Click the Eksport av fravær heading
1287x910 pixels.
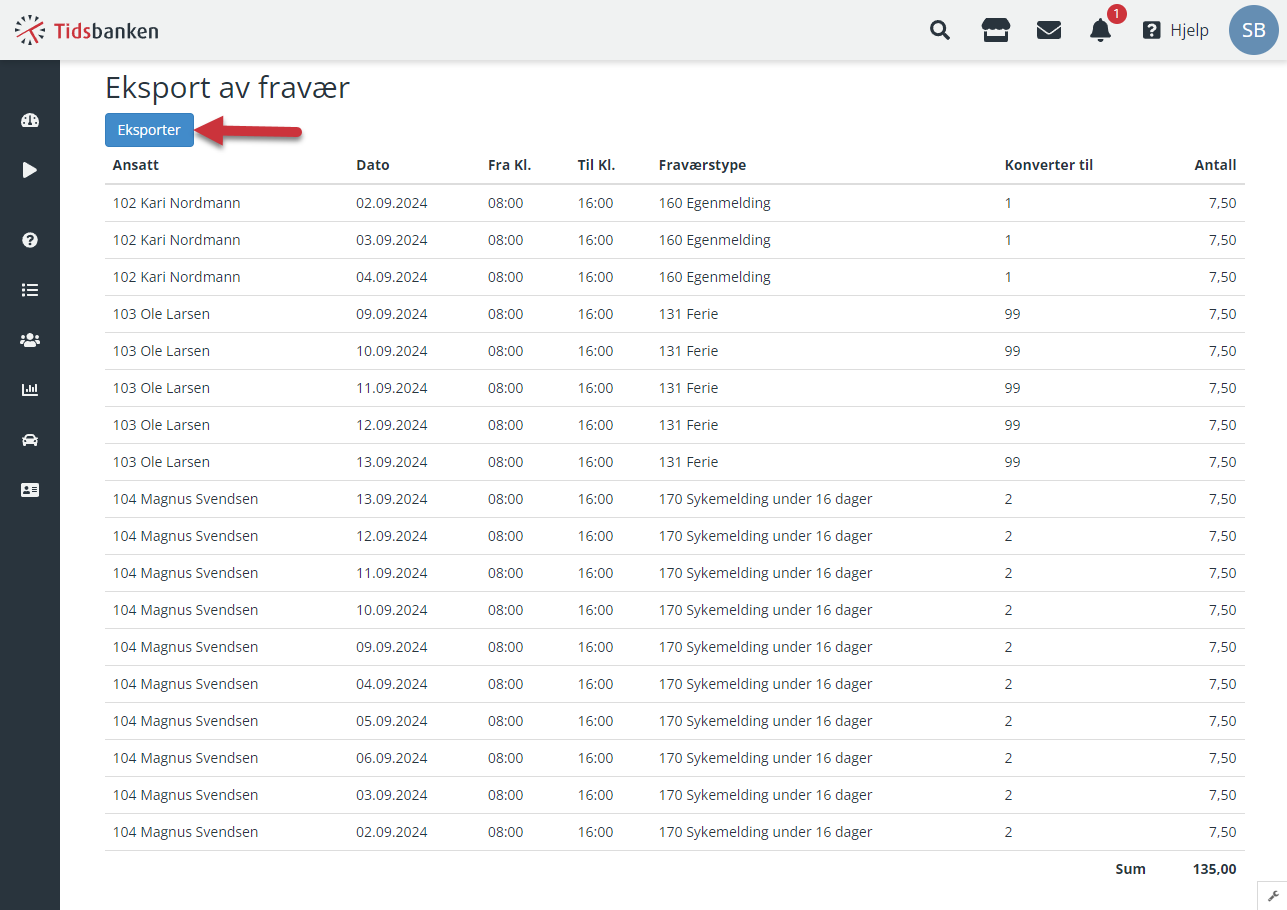coord(227,88)
